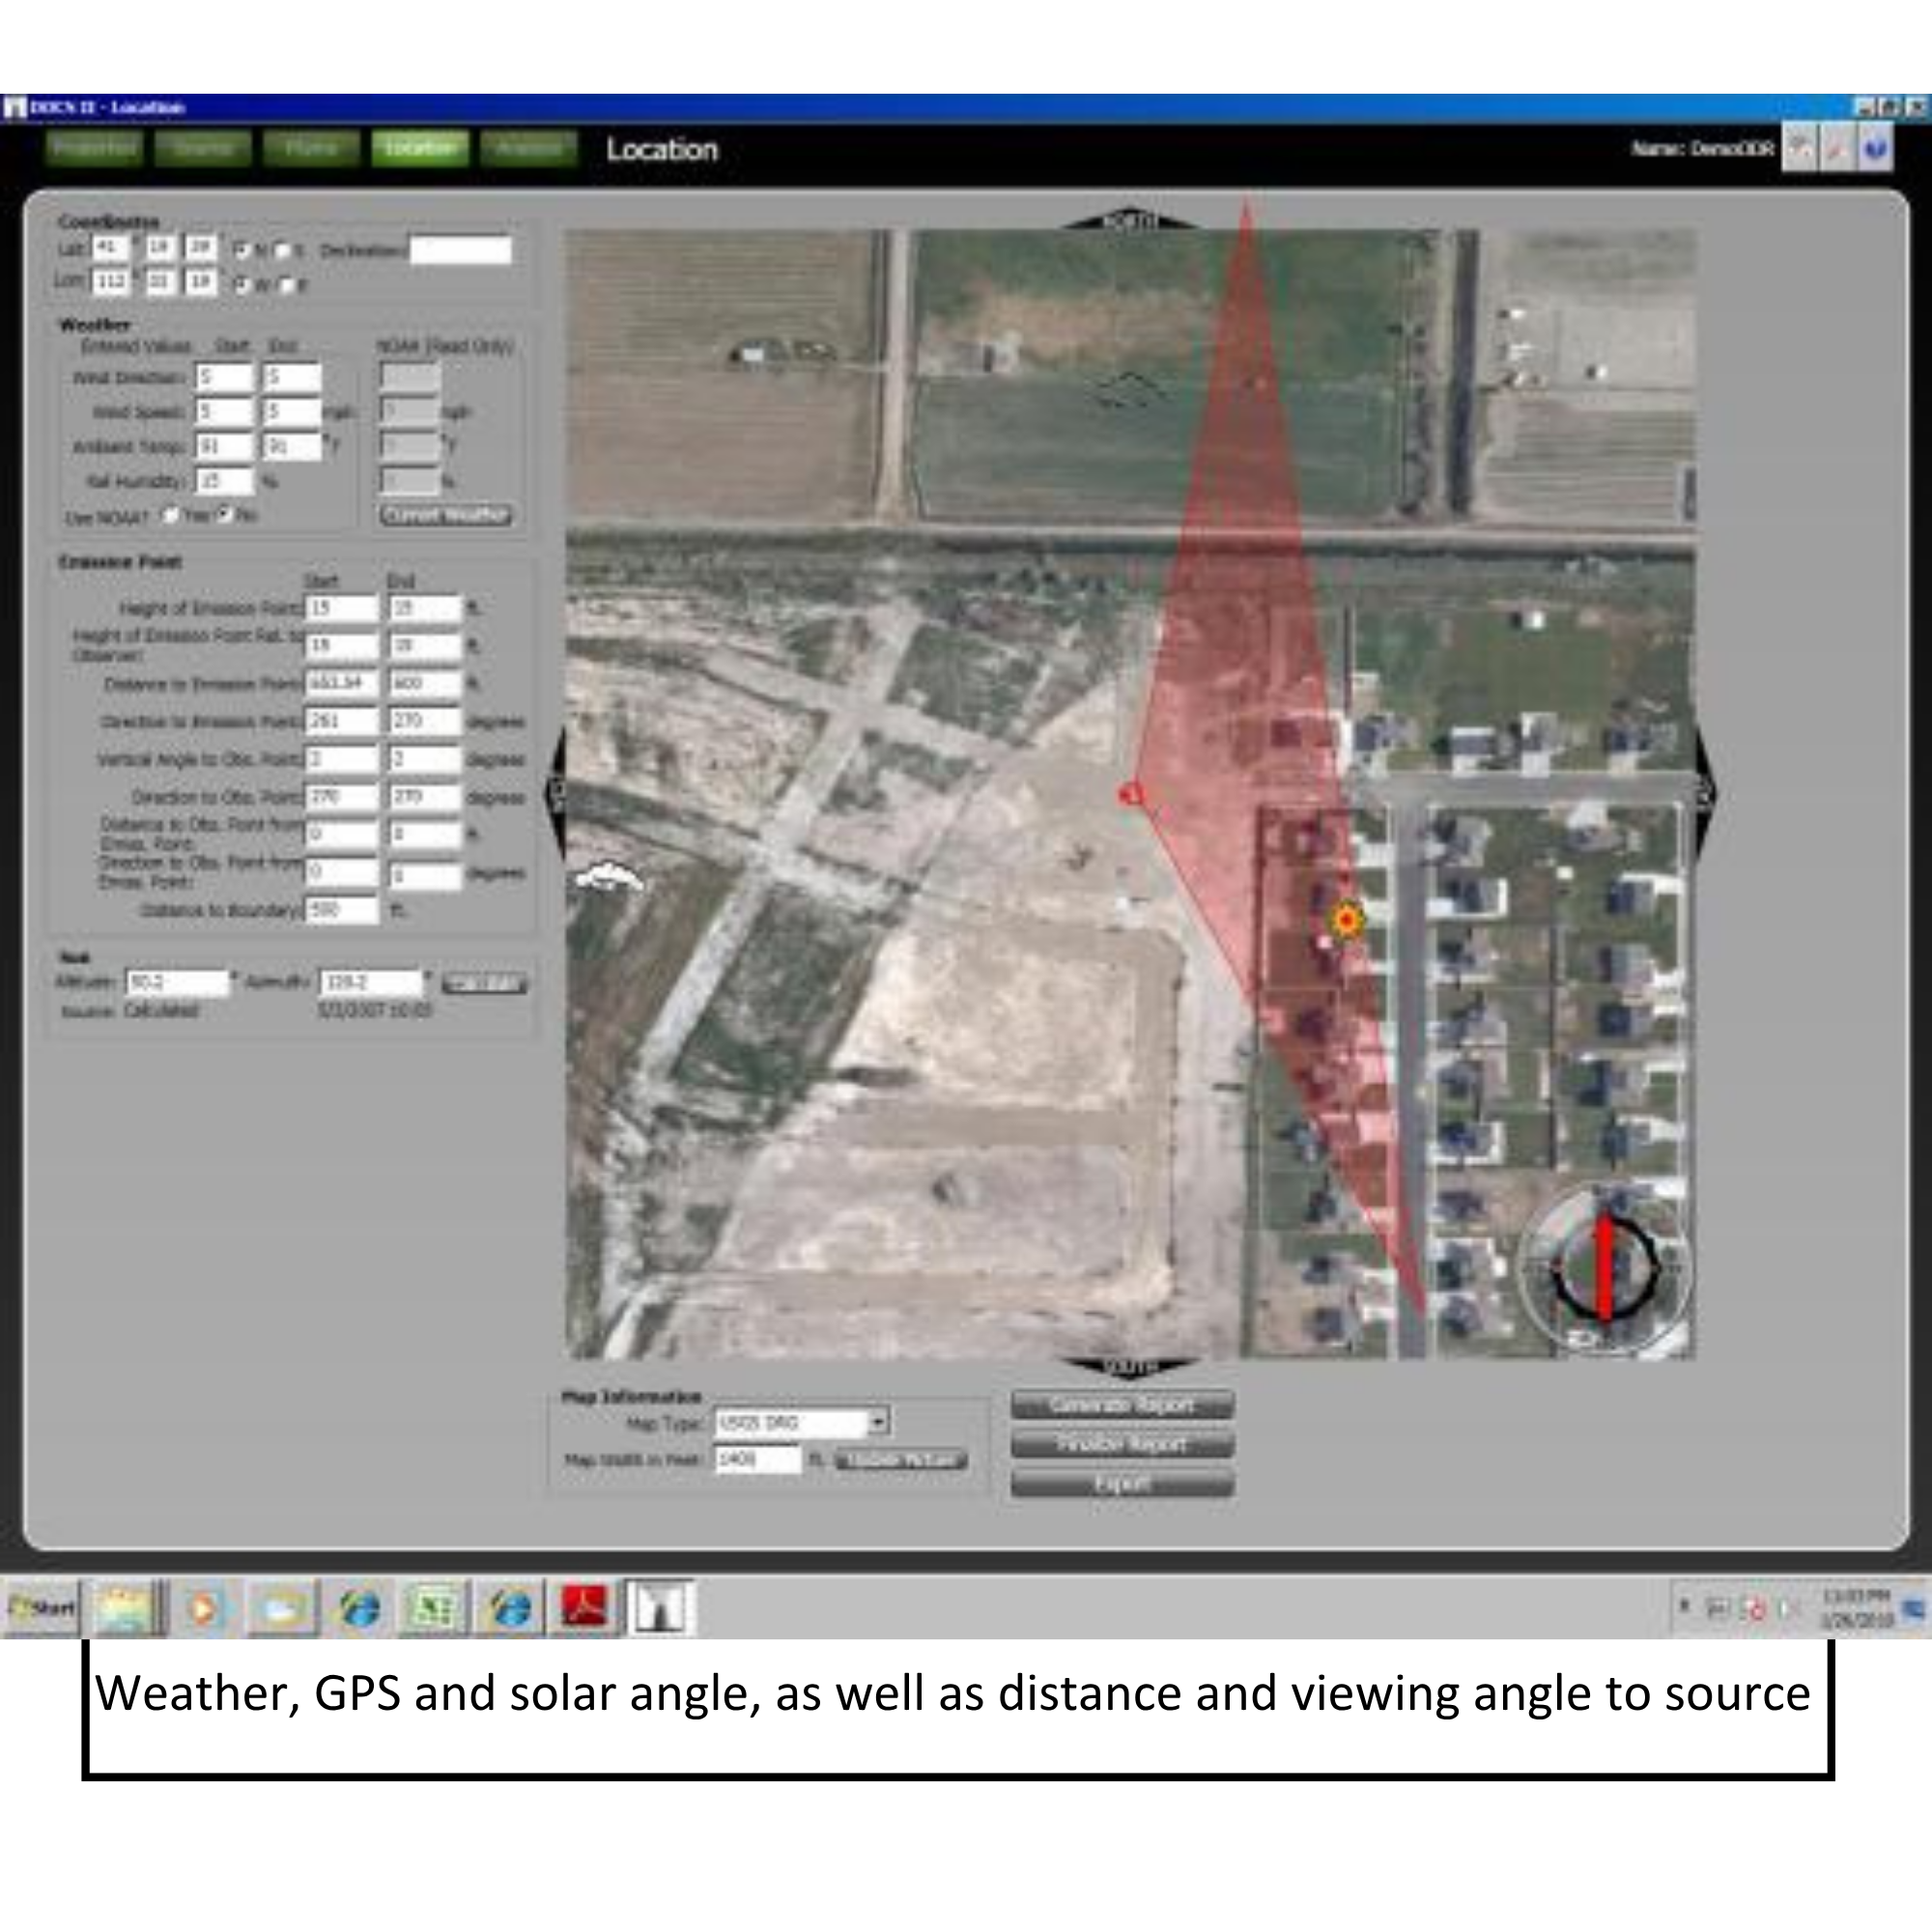The width and height of the screenshot is (1932, 1932).
Task: Select the E longitude hemisphere option
Action: [x=285, y=284]
